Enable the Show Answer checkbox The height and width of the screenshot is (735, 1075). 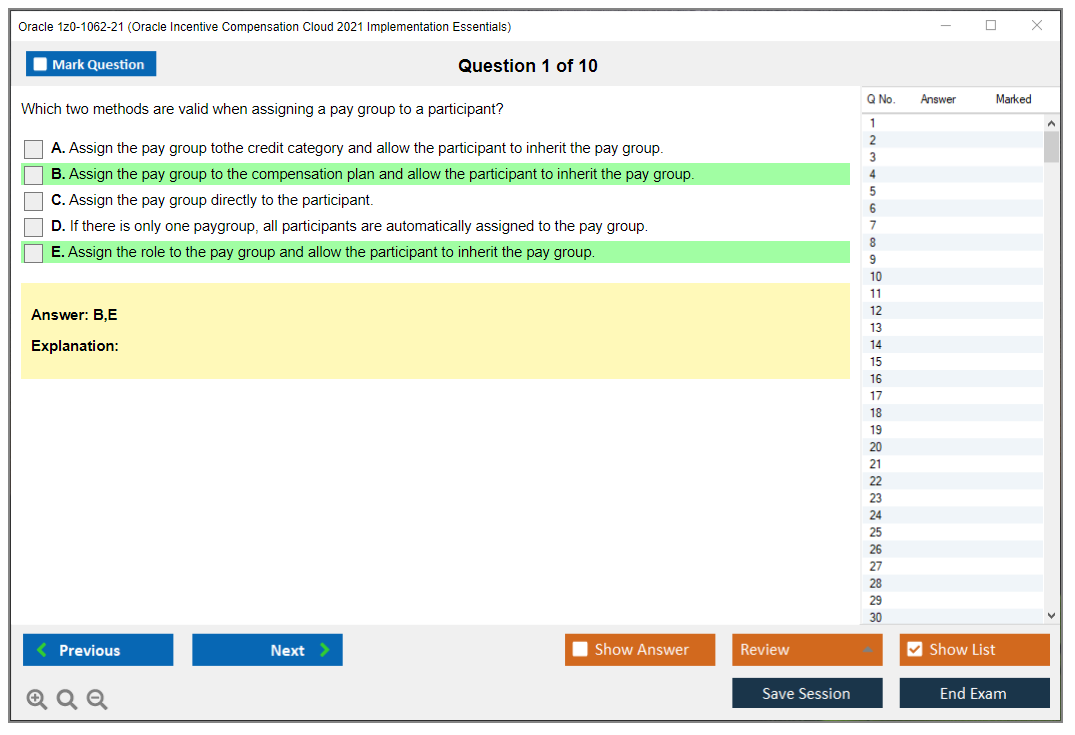[x=580, y=649]
